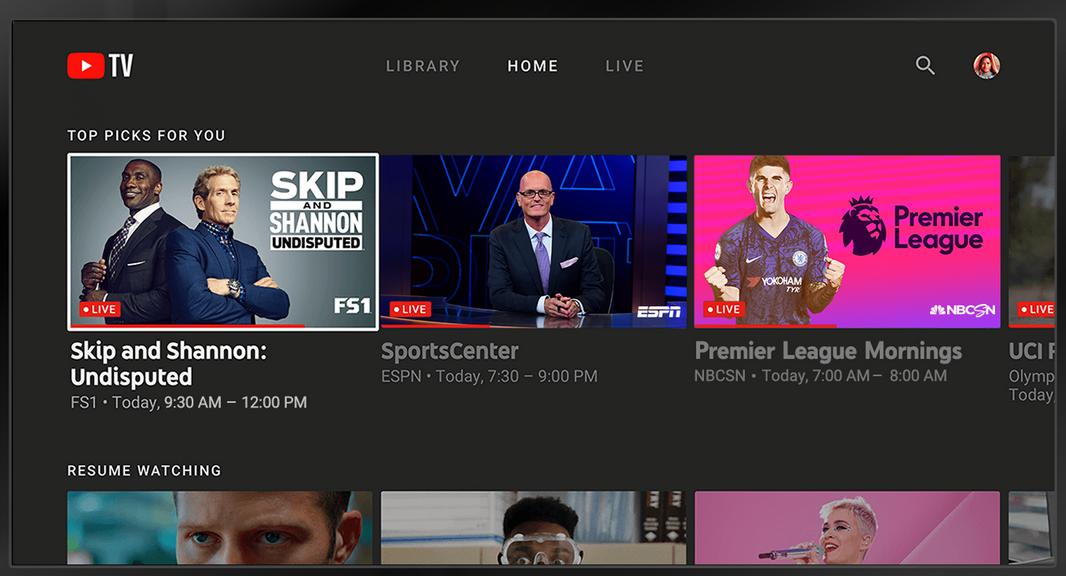The height and width of the screenshot is (576, 1066).
Task: Click LIVE badge on Premier League thumbnail
Action: click(724, 309)
